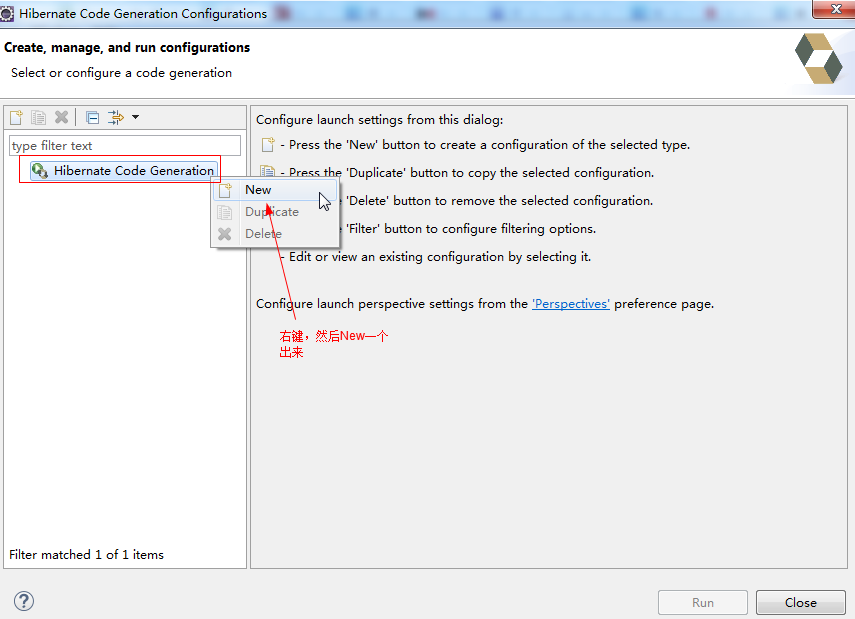This screenshot has height=619, width=855.
Task: Click the Filter launch configurations icon
Action: pos(116,117)
